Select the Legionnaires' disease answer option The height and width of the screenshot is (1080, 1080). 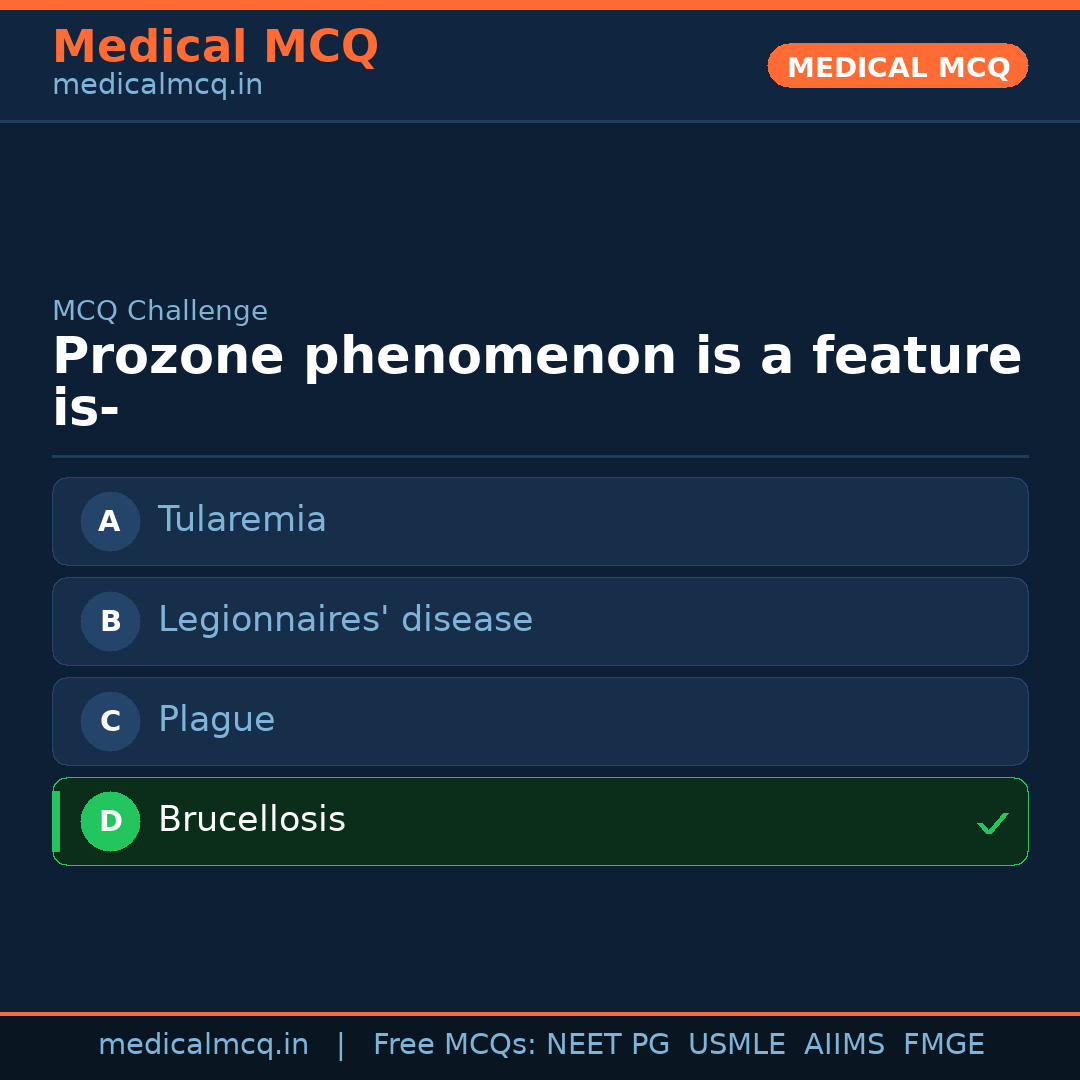(540, 621)
